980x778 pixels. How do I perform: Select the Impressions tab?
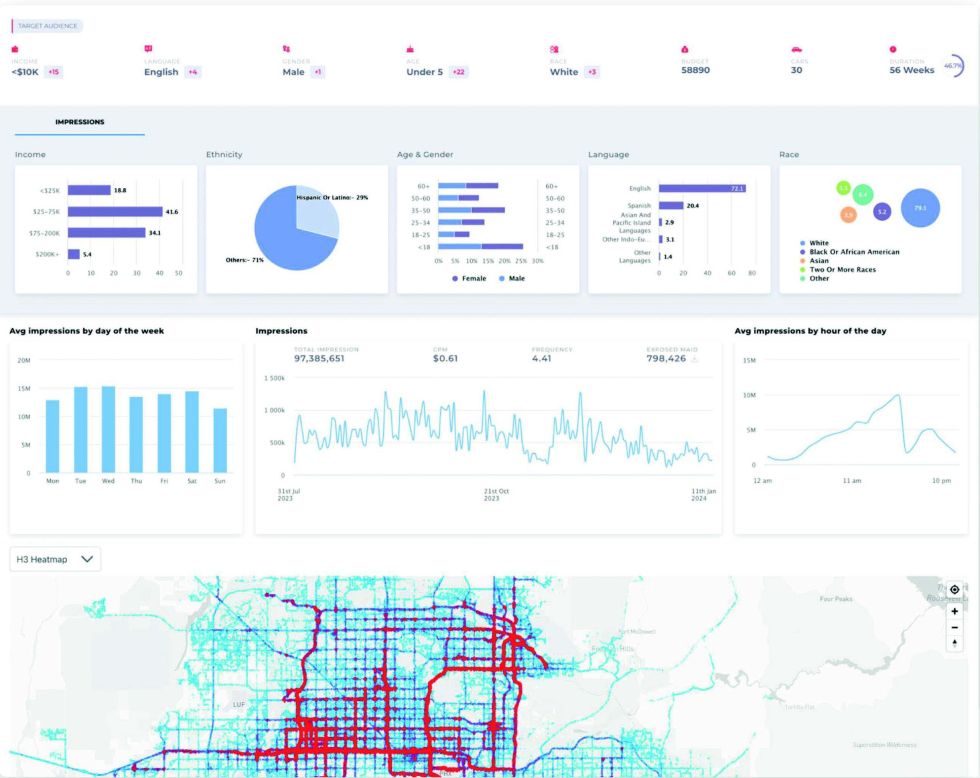point(79,122)
